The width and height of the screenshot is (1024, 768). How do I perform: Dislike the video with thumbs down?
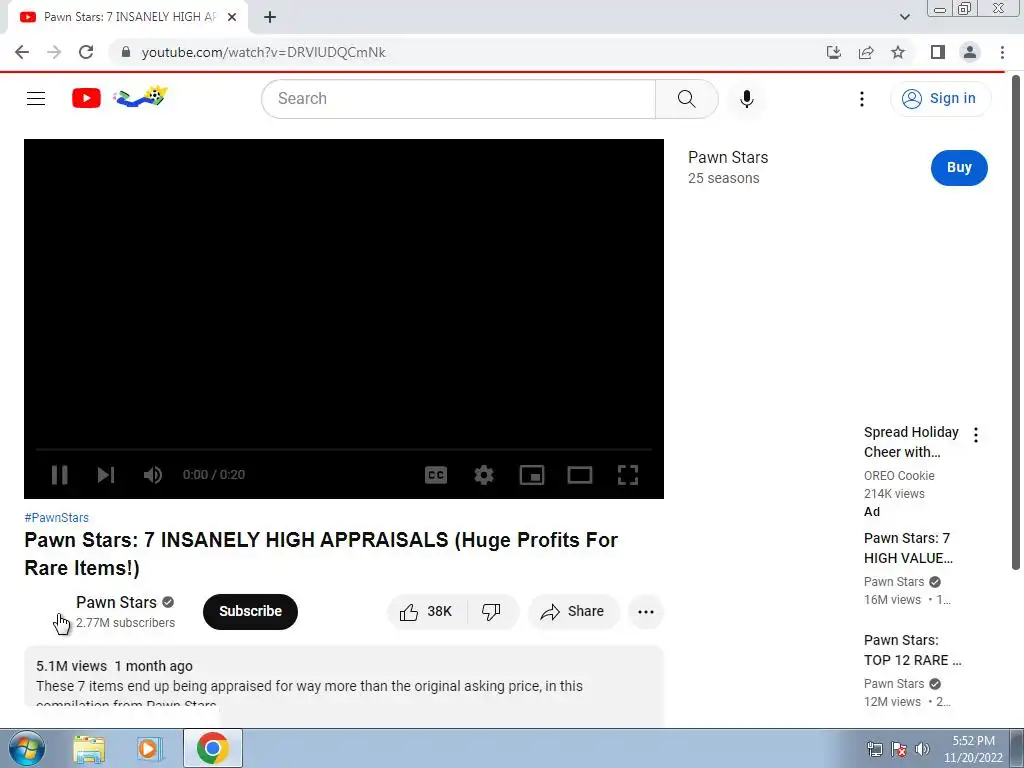point(492,612)
